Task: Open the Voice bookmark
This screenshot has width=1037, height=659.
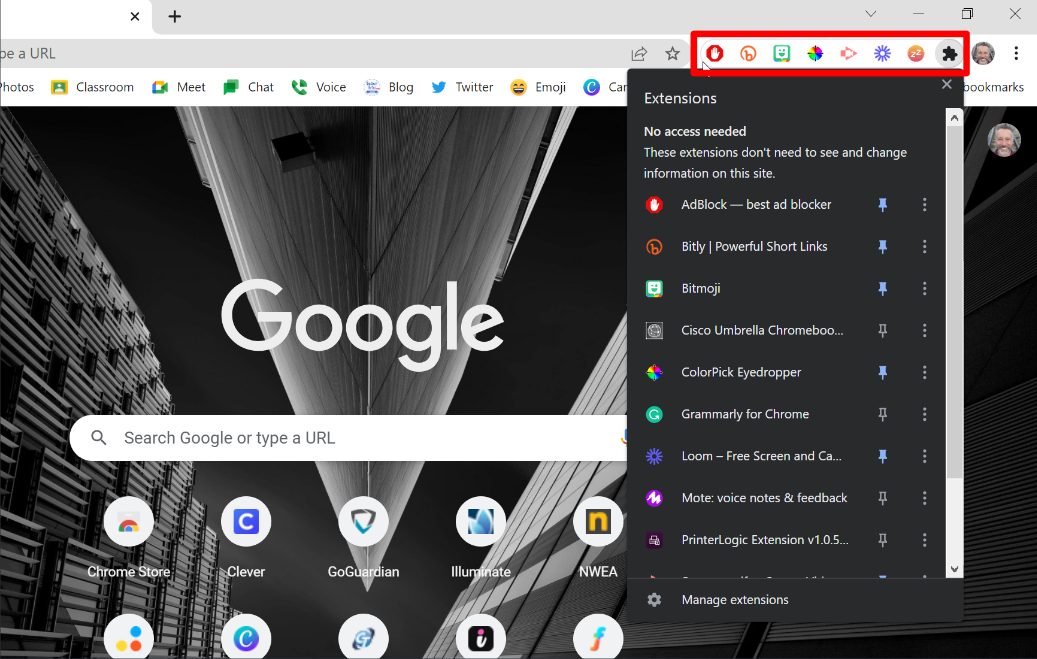Action: tap(319, 87)
